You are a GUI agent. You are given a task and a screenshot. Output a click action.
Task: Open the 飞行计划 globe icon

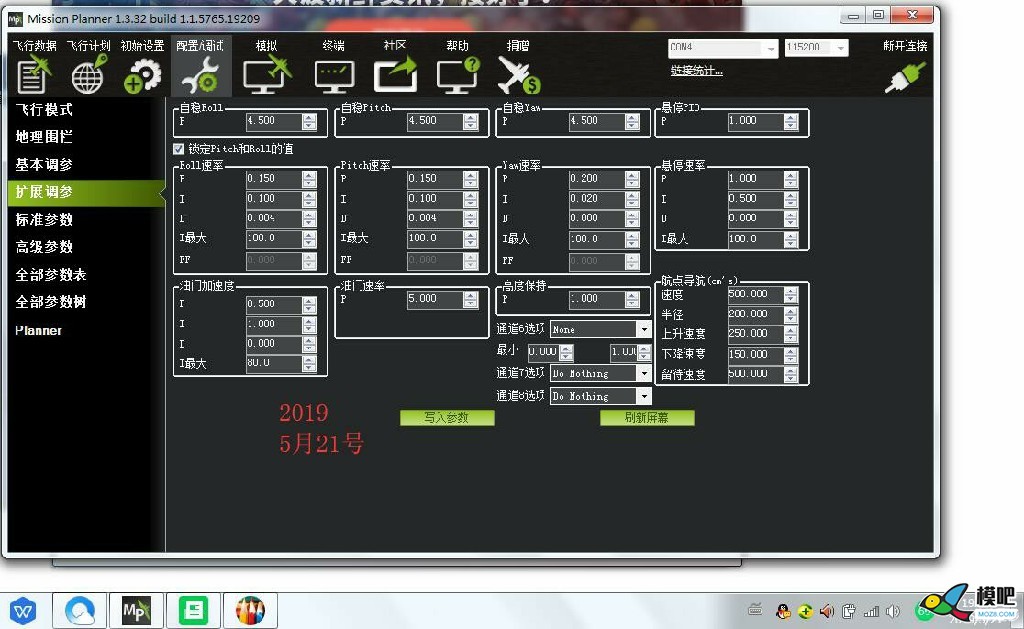click(x=88, y=74)
